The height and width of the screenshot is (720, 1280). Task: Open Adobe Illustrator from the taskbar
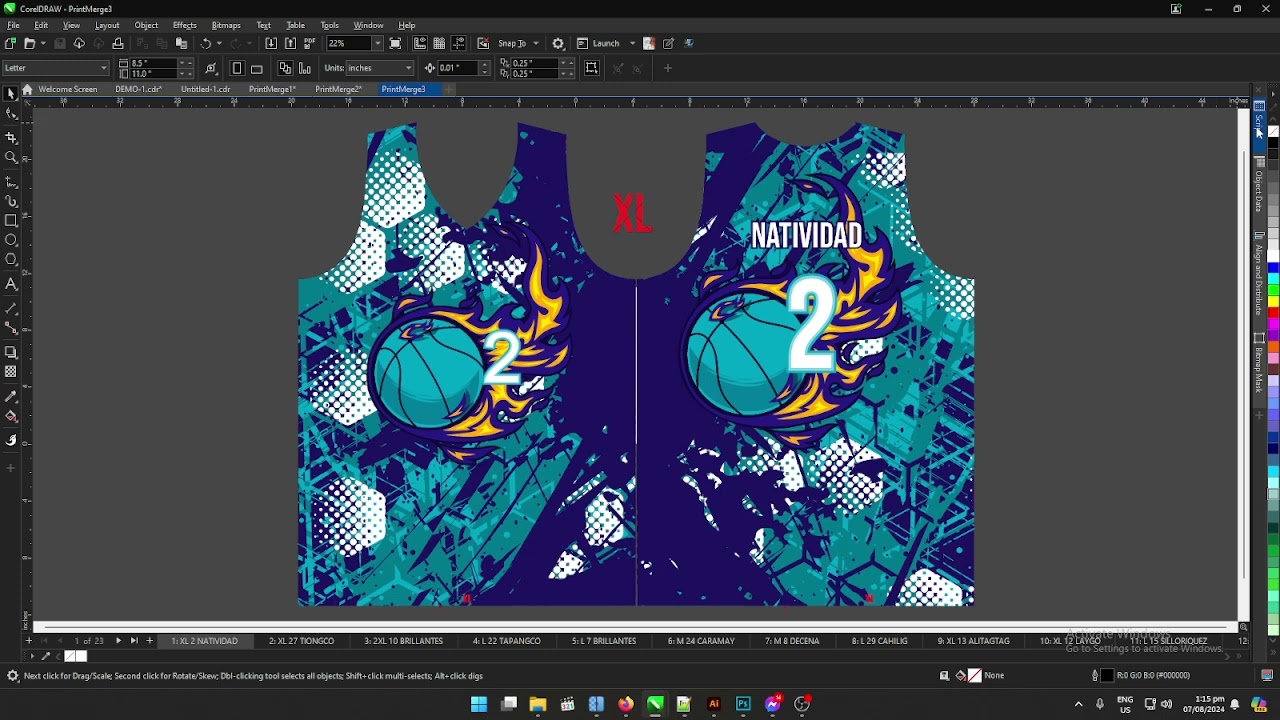click(x=714, y=704)
